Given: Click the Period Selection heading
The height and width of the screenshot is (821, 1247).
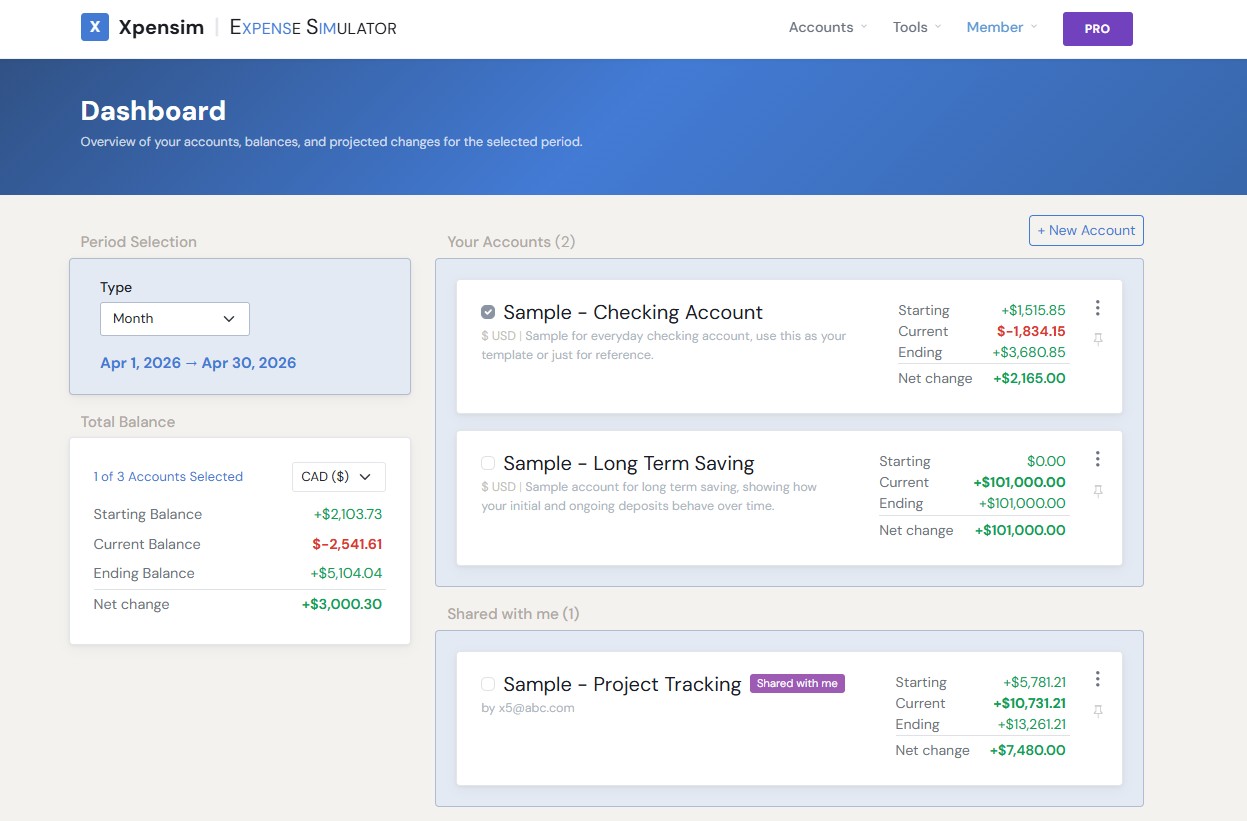Looking at the screenshot, I should point(138,242).
